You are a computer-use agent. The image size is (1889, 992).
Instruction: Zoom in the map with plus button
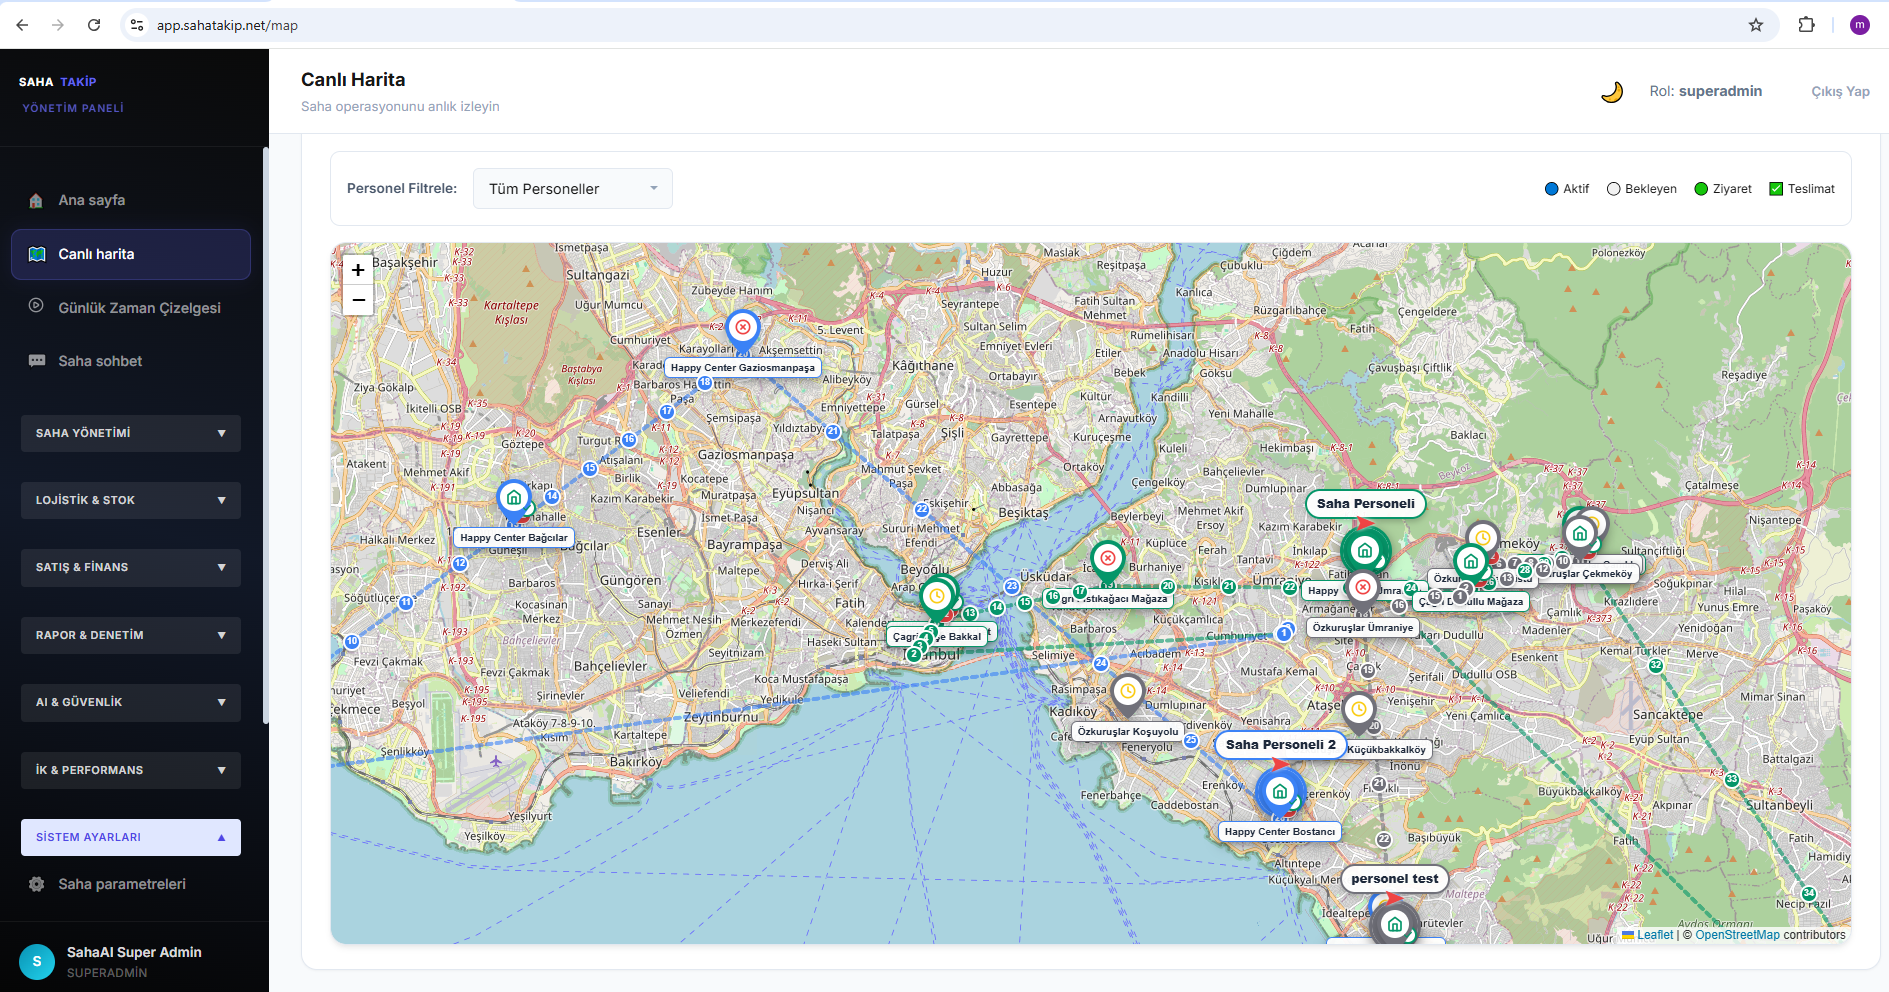coord(358,270)
